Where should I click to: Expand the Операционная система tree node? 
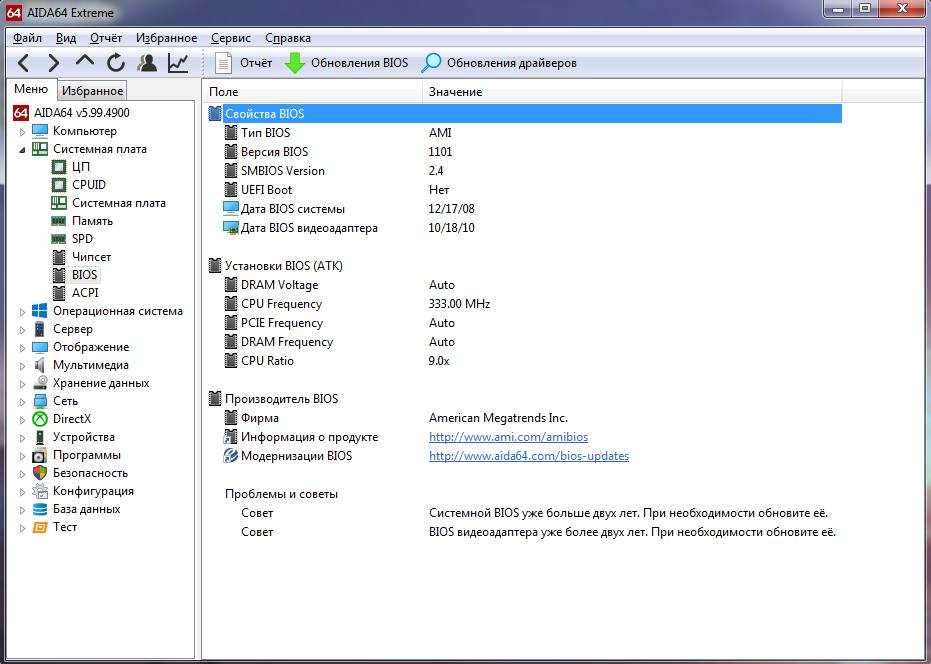(x=23, y=311)
